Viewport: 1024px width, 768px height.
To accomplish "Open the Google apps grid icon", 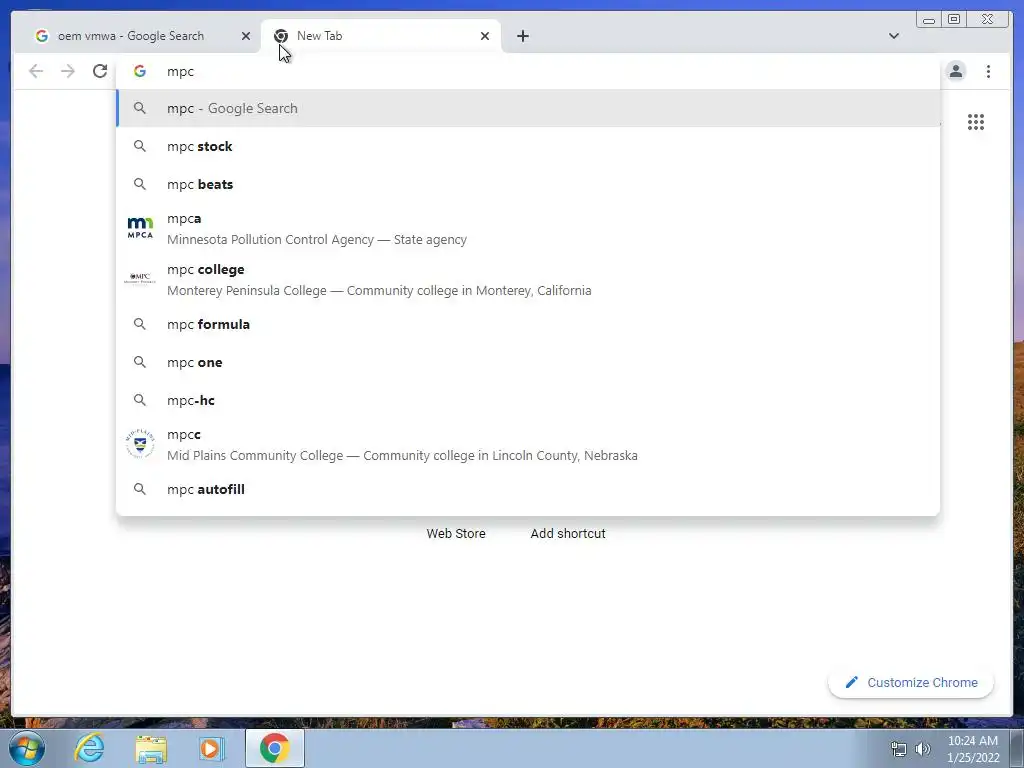I will coord(976,122).
